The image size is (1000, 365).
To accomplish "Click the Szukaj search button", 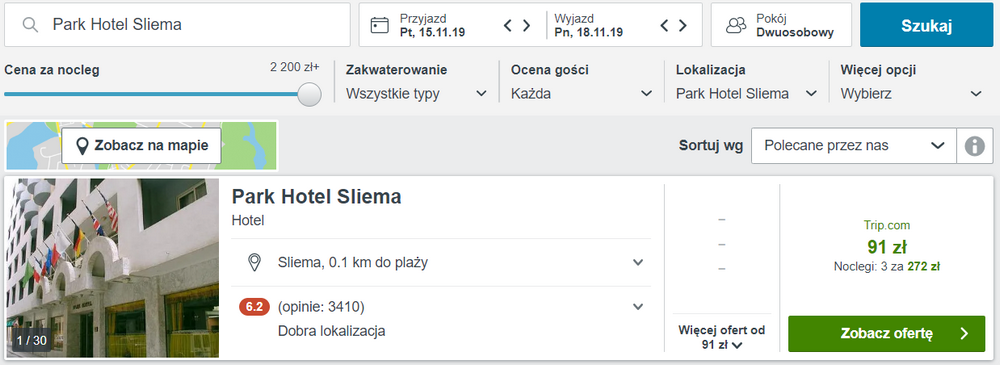I will click(926, 25).
